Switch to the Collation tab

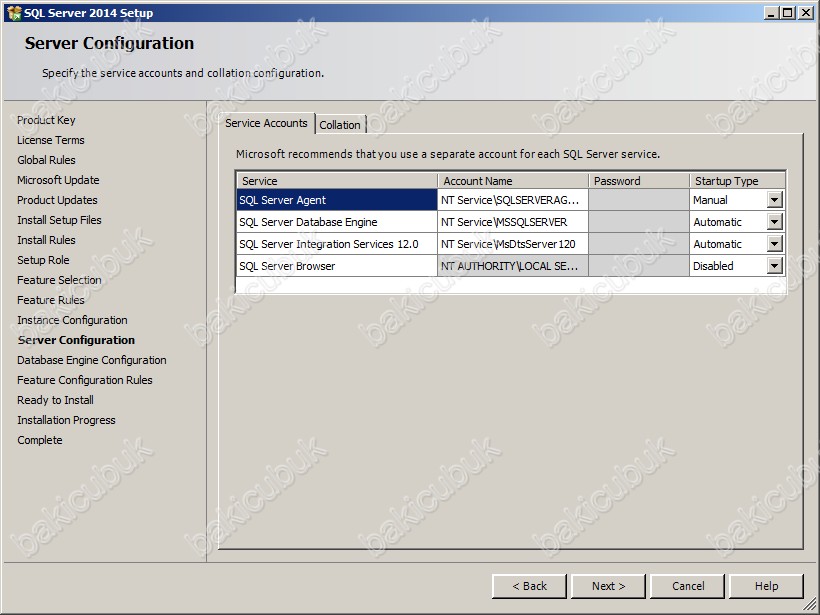pos(340,125)
